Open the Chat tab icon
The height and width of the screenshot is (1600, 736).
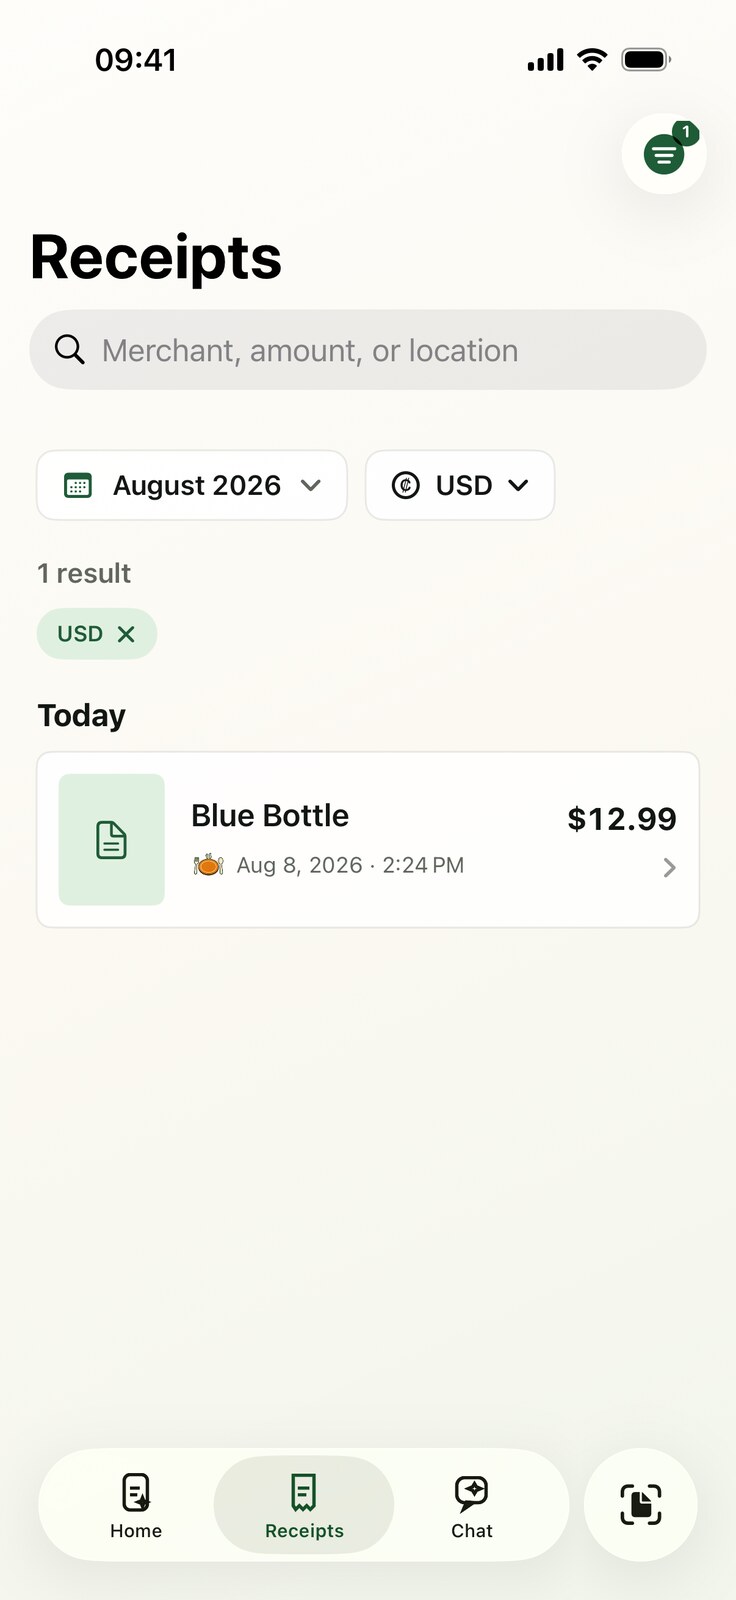pyautogui.click(x=471, y=1493)
